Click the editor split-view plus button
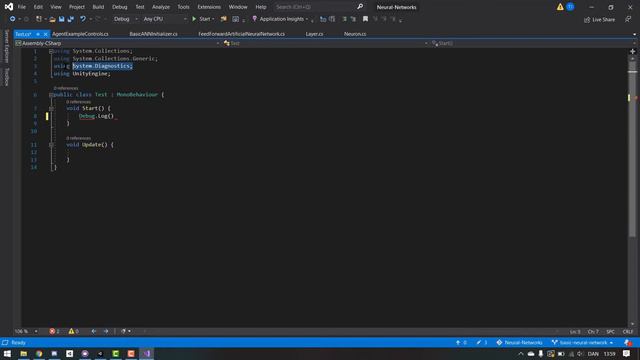 click(x=633, y=51)
